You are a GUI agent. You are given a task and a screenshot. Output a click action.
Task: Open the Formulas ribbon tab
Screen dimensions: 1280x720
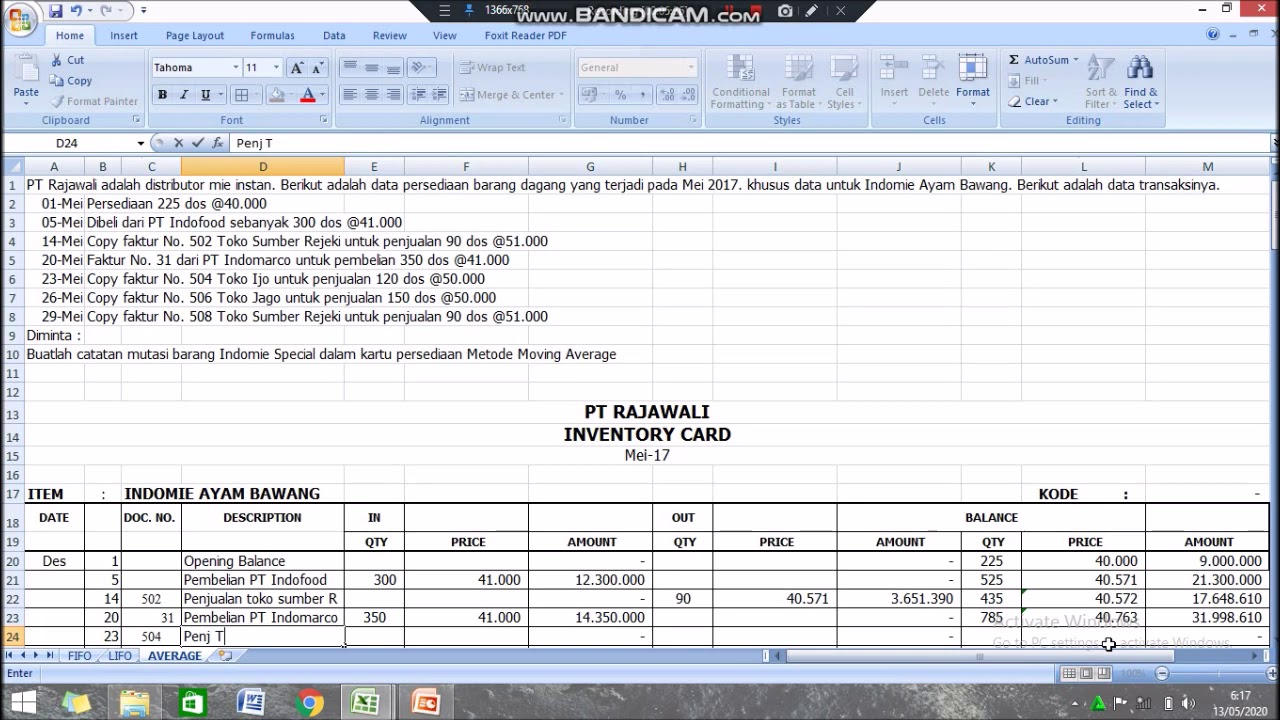[272, 35]
